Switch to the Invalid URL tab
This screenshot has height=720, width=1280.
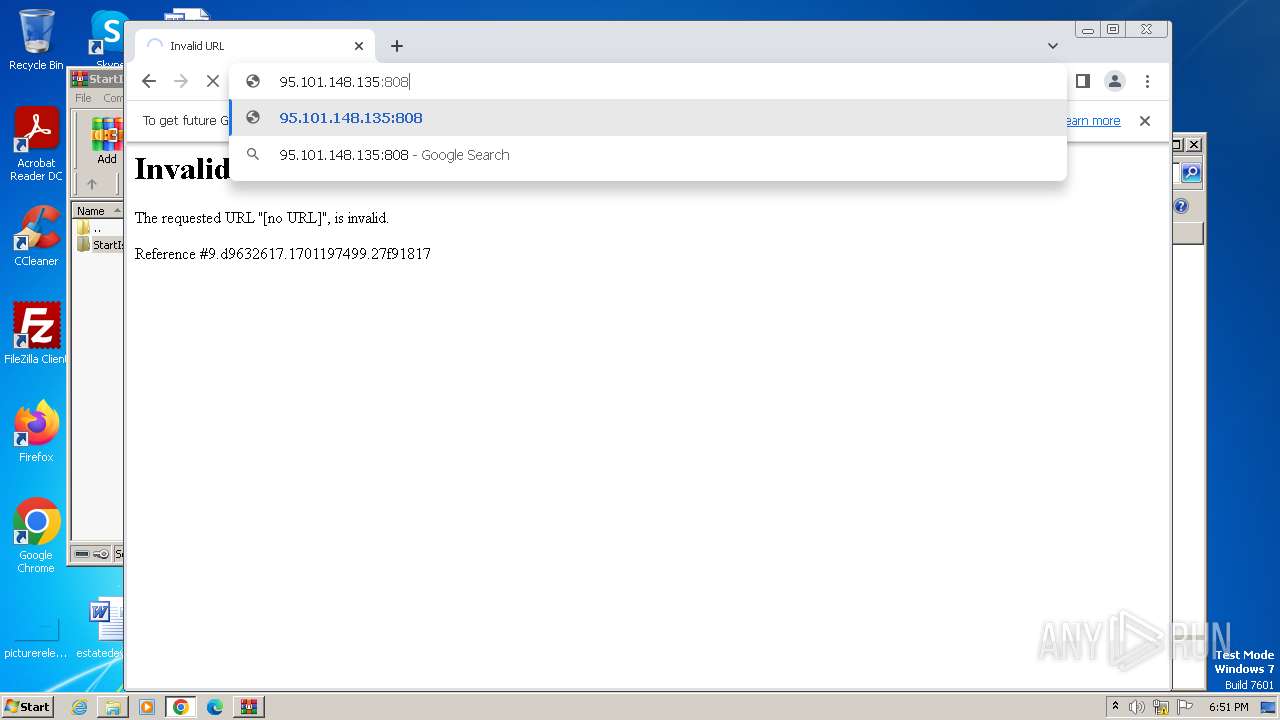click(x=255, y=46)
